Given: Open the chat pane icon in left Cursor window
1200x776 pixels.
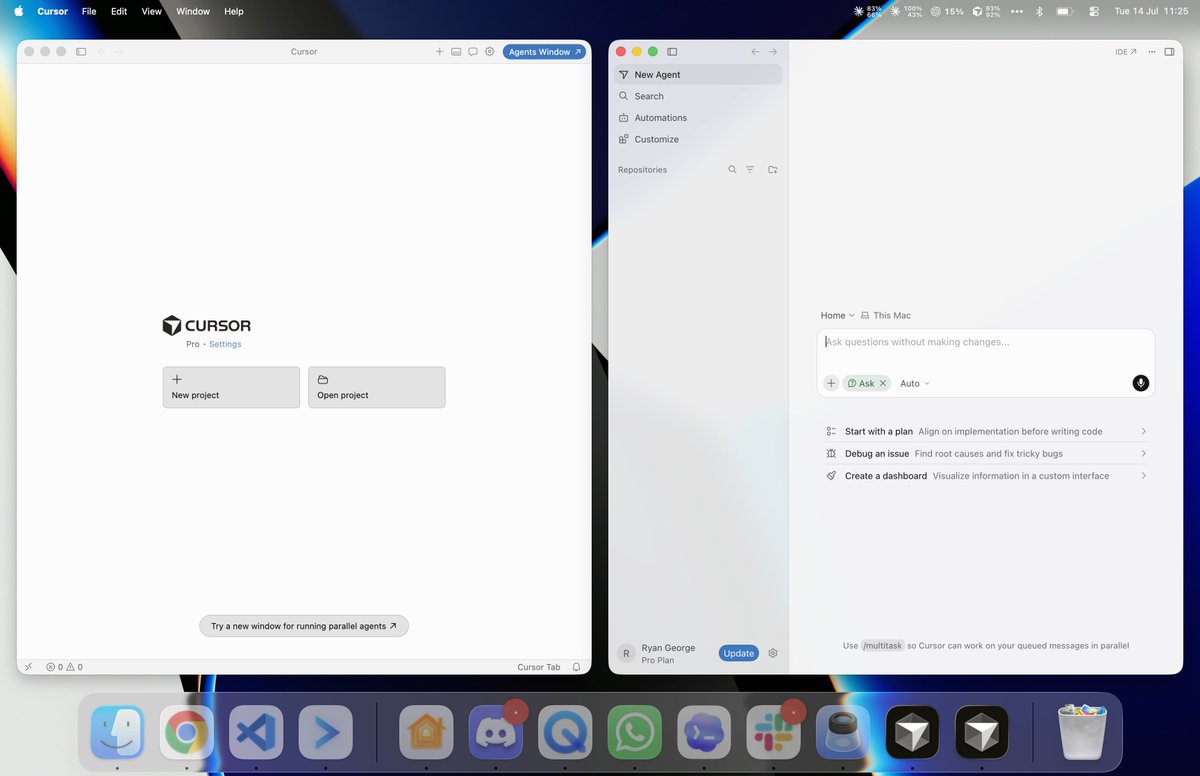Looking at the screenshot, I should (473, 52).
